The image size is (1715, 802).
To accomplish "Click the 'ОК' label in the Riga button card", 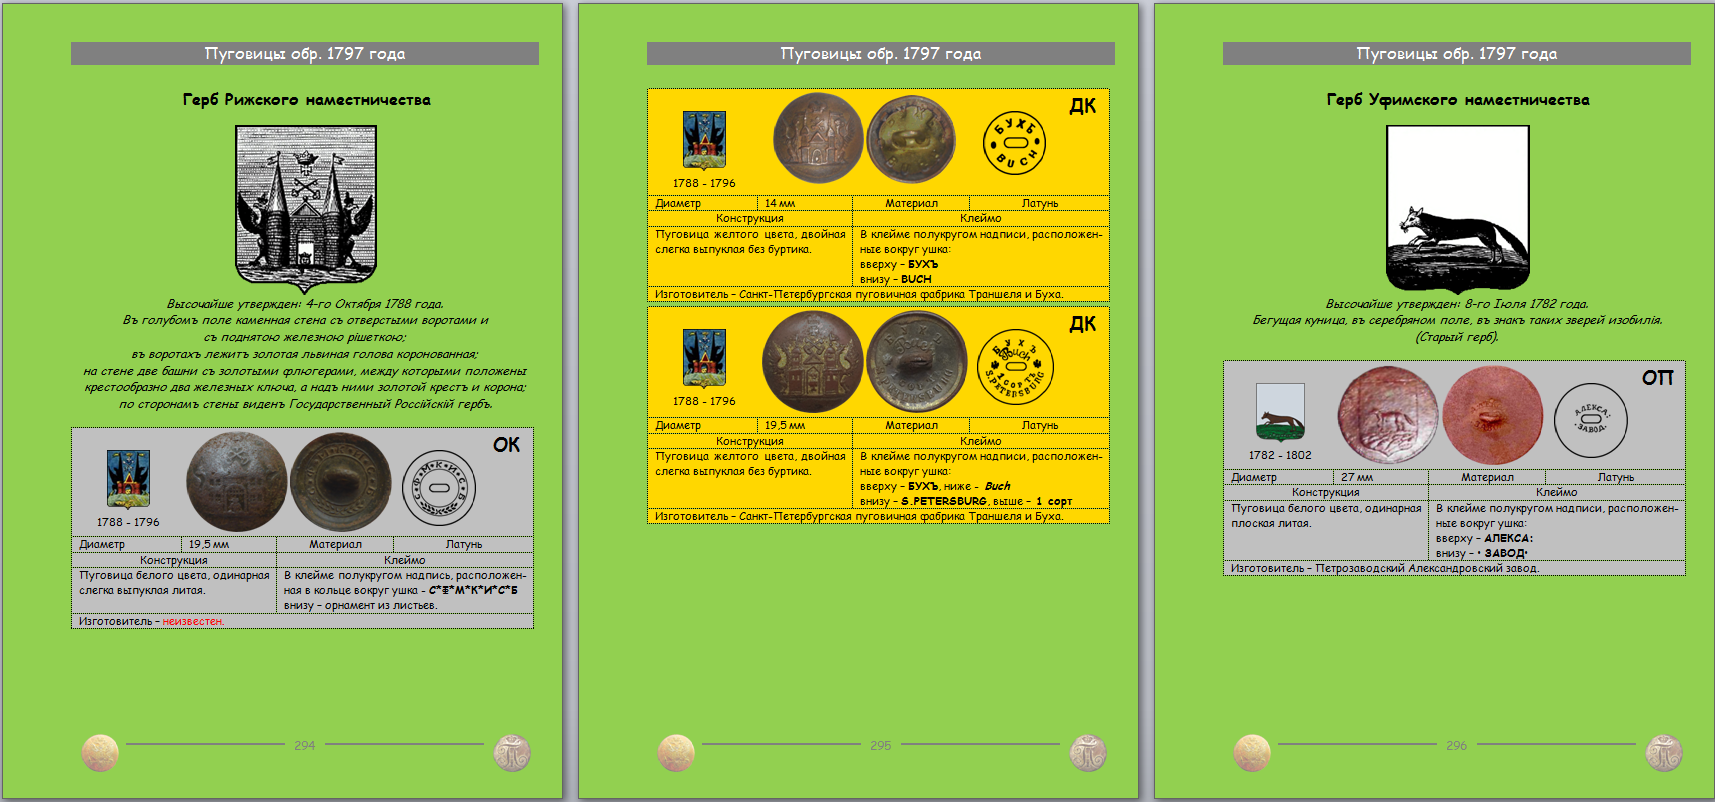I will pyautogui.click(x=506, y=445).
